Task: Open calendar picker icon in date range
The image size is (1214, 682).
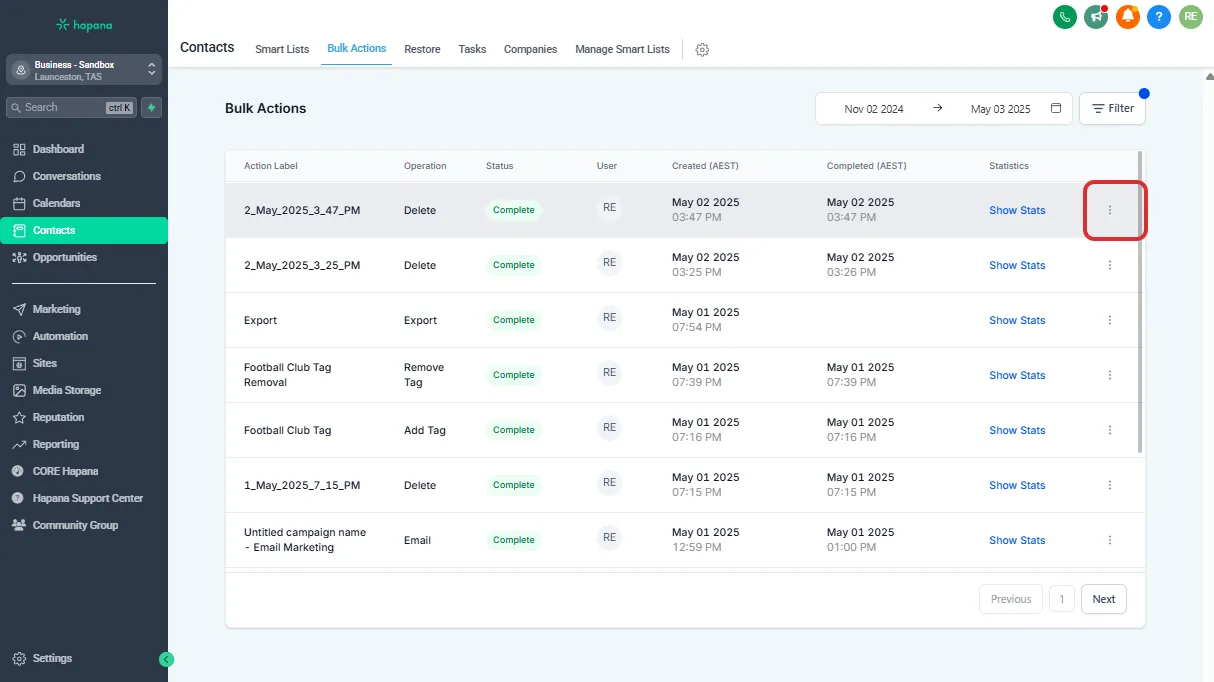Action: 1056,108
